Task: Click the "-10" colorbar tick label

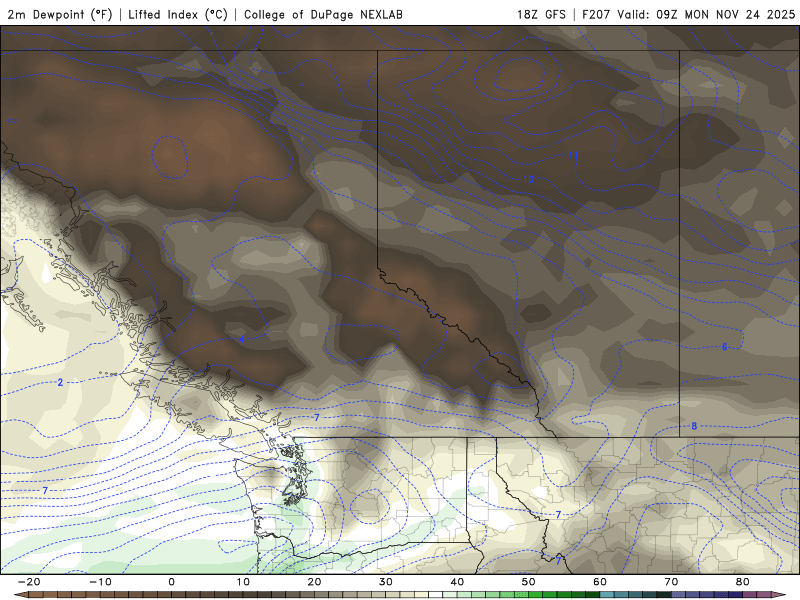Action: tap(100, 582)
